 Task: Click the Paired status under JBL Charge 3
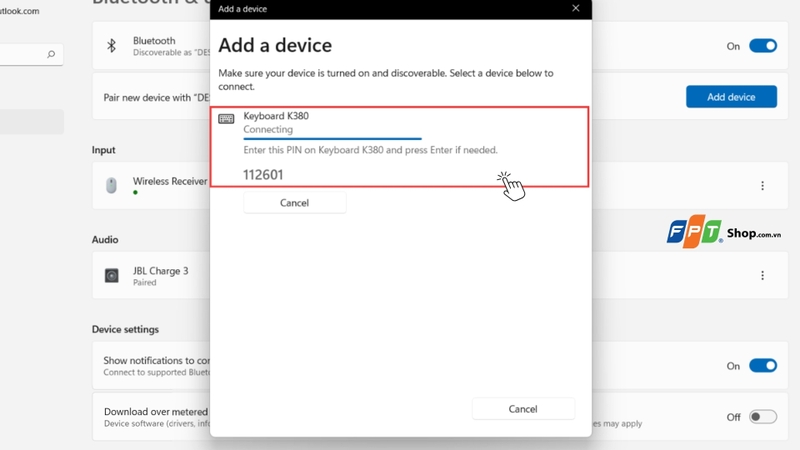144,283
